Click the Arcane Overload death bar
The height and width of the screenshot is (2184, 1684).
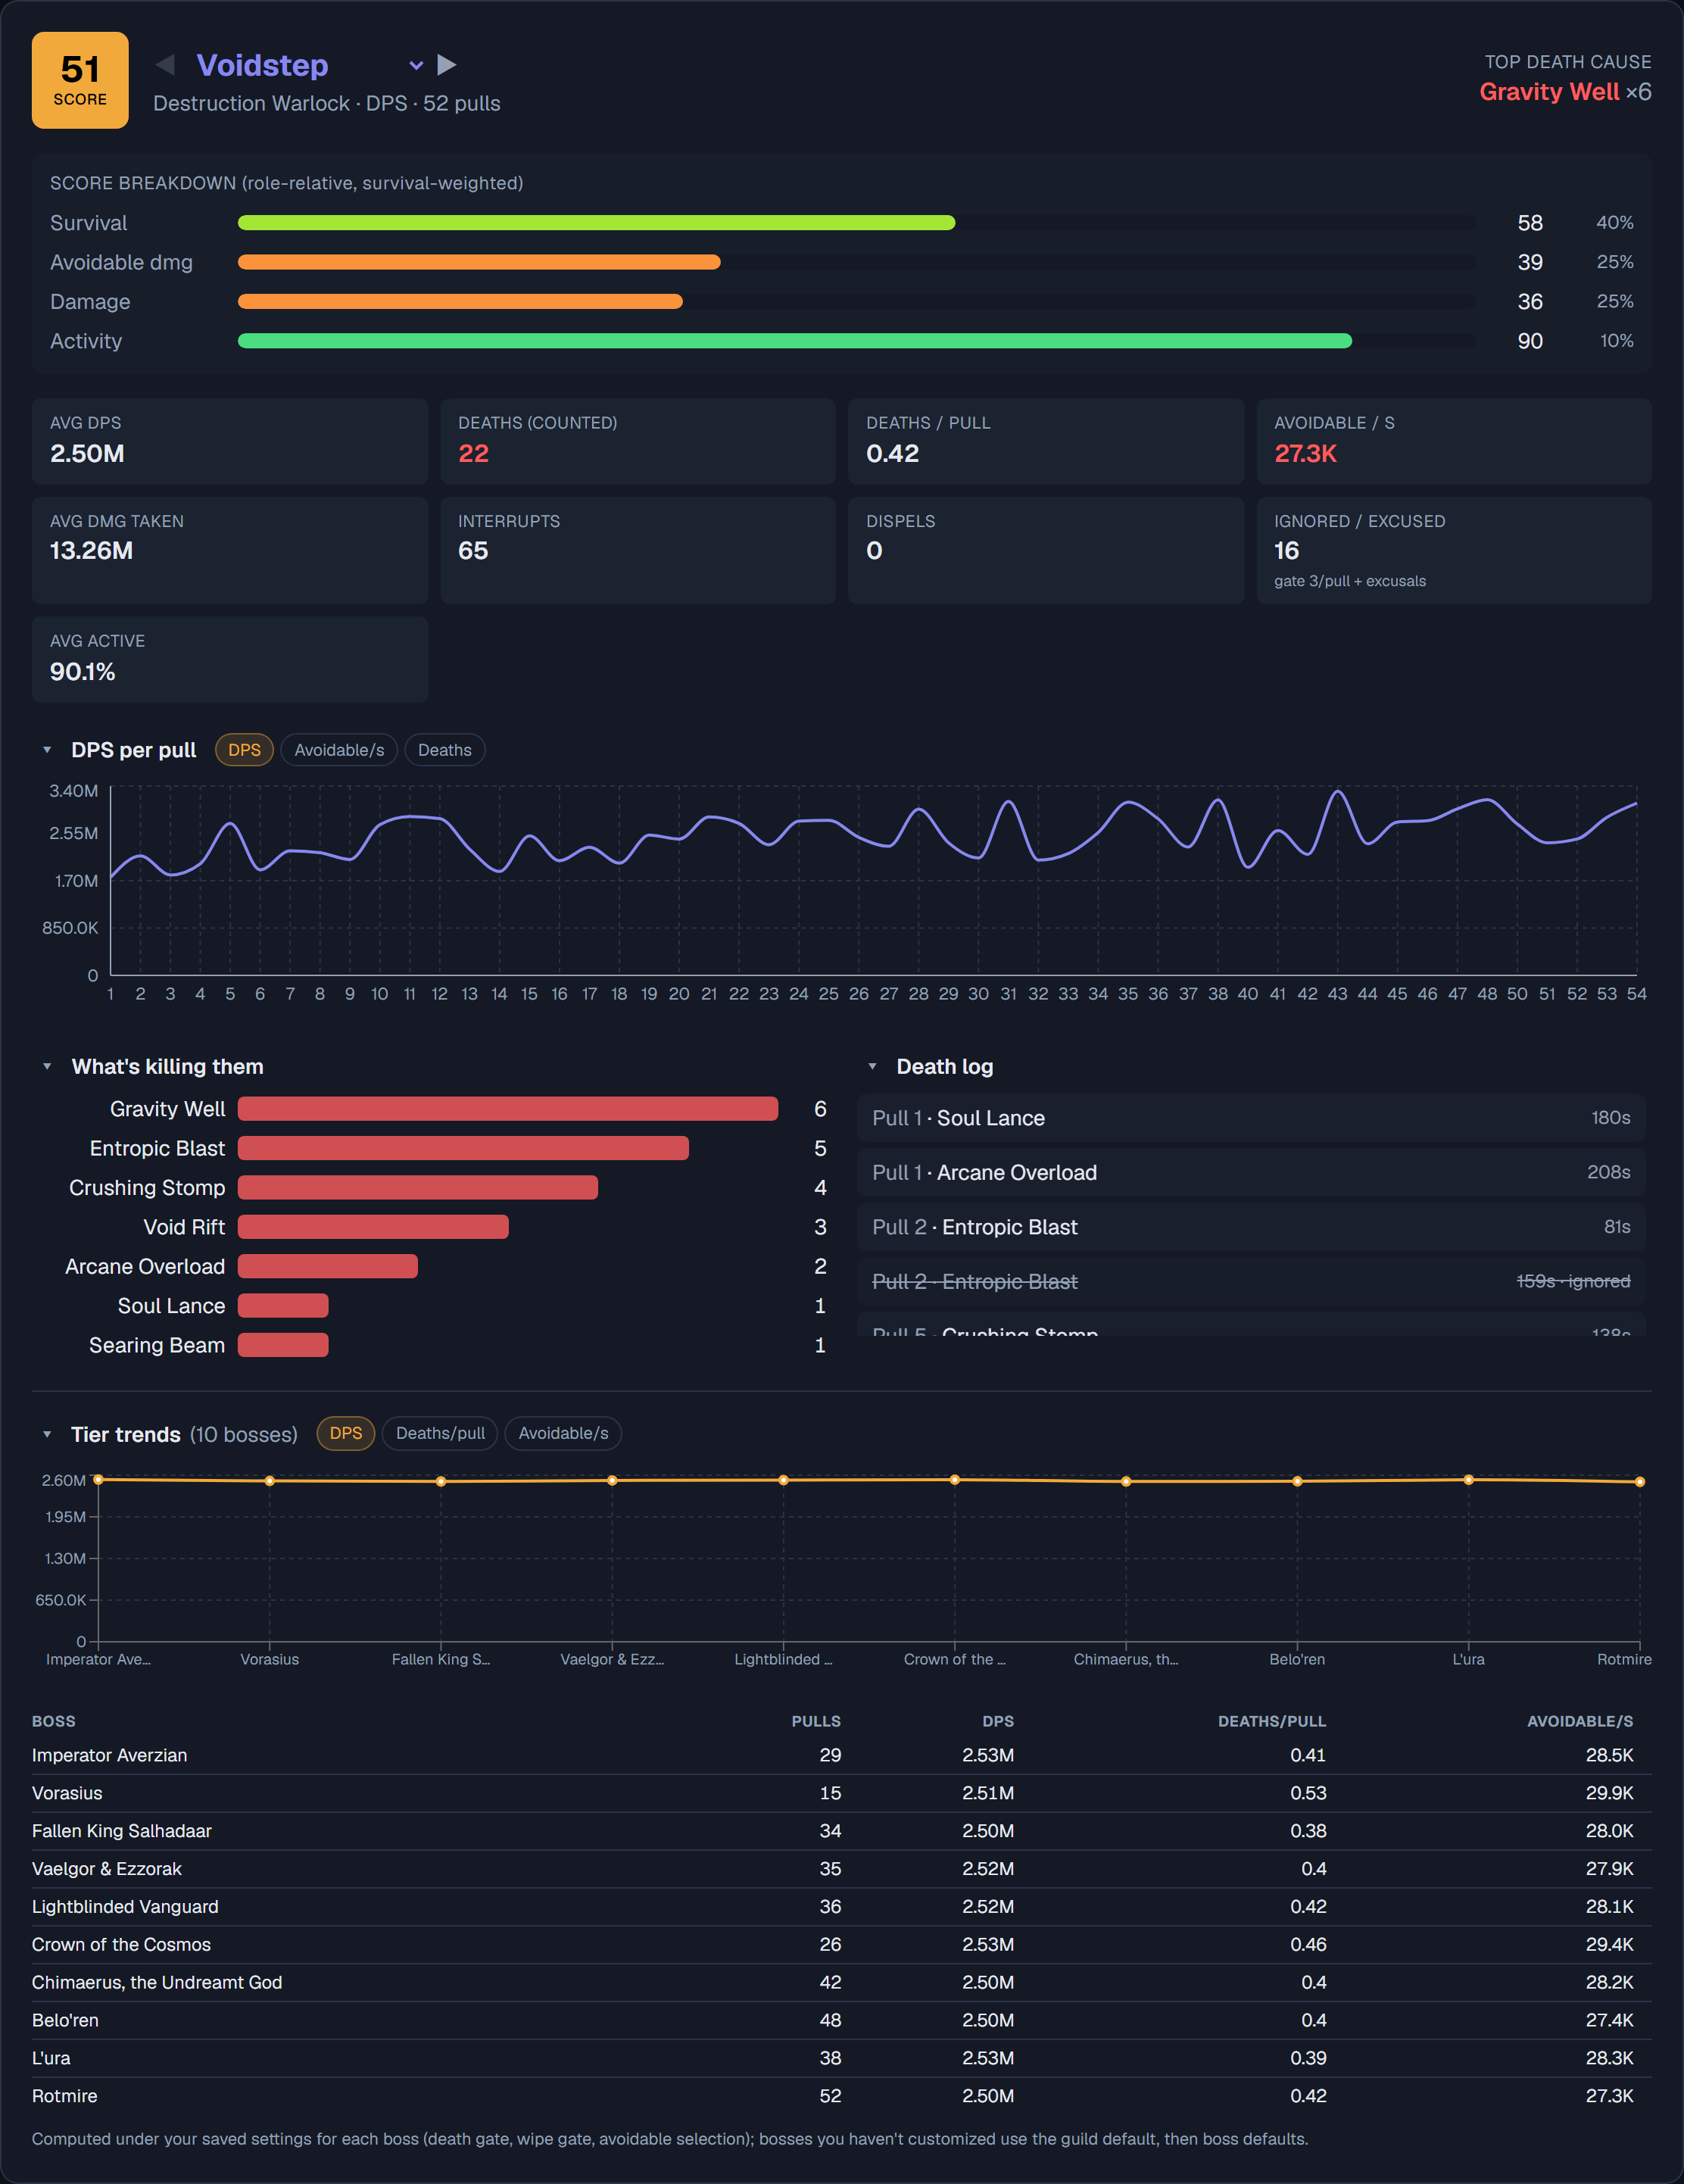click(328, 1266)
